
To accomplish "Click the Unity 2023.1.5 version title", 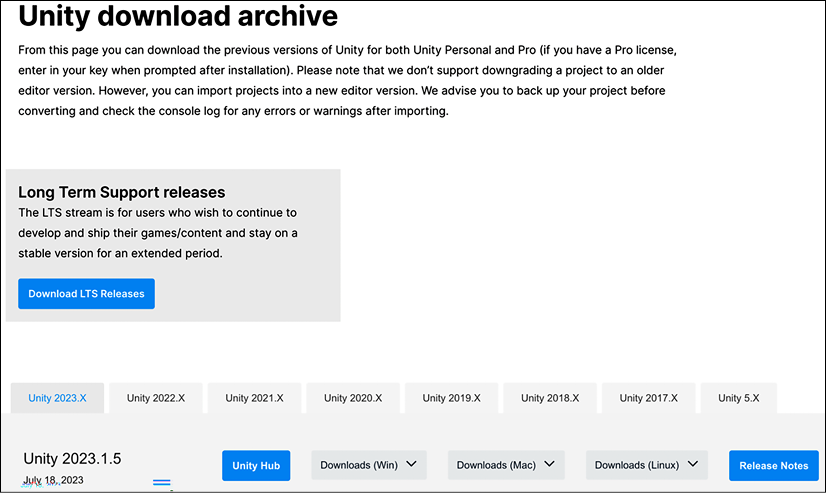I will (x=72, y=459).
